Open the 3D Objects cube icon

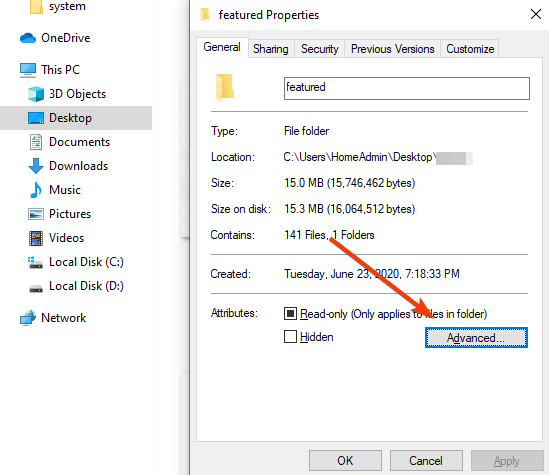36,94
